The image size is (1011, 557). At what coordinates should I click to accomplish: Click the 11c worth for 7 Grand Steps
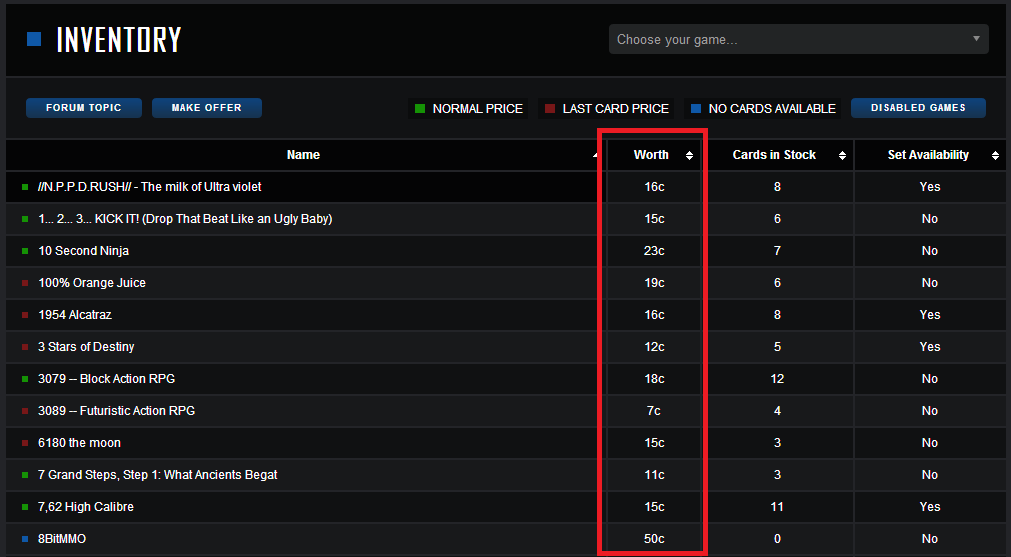[654, 475]
